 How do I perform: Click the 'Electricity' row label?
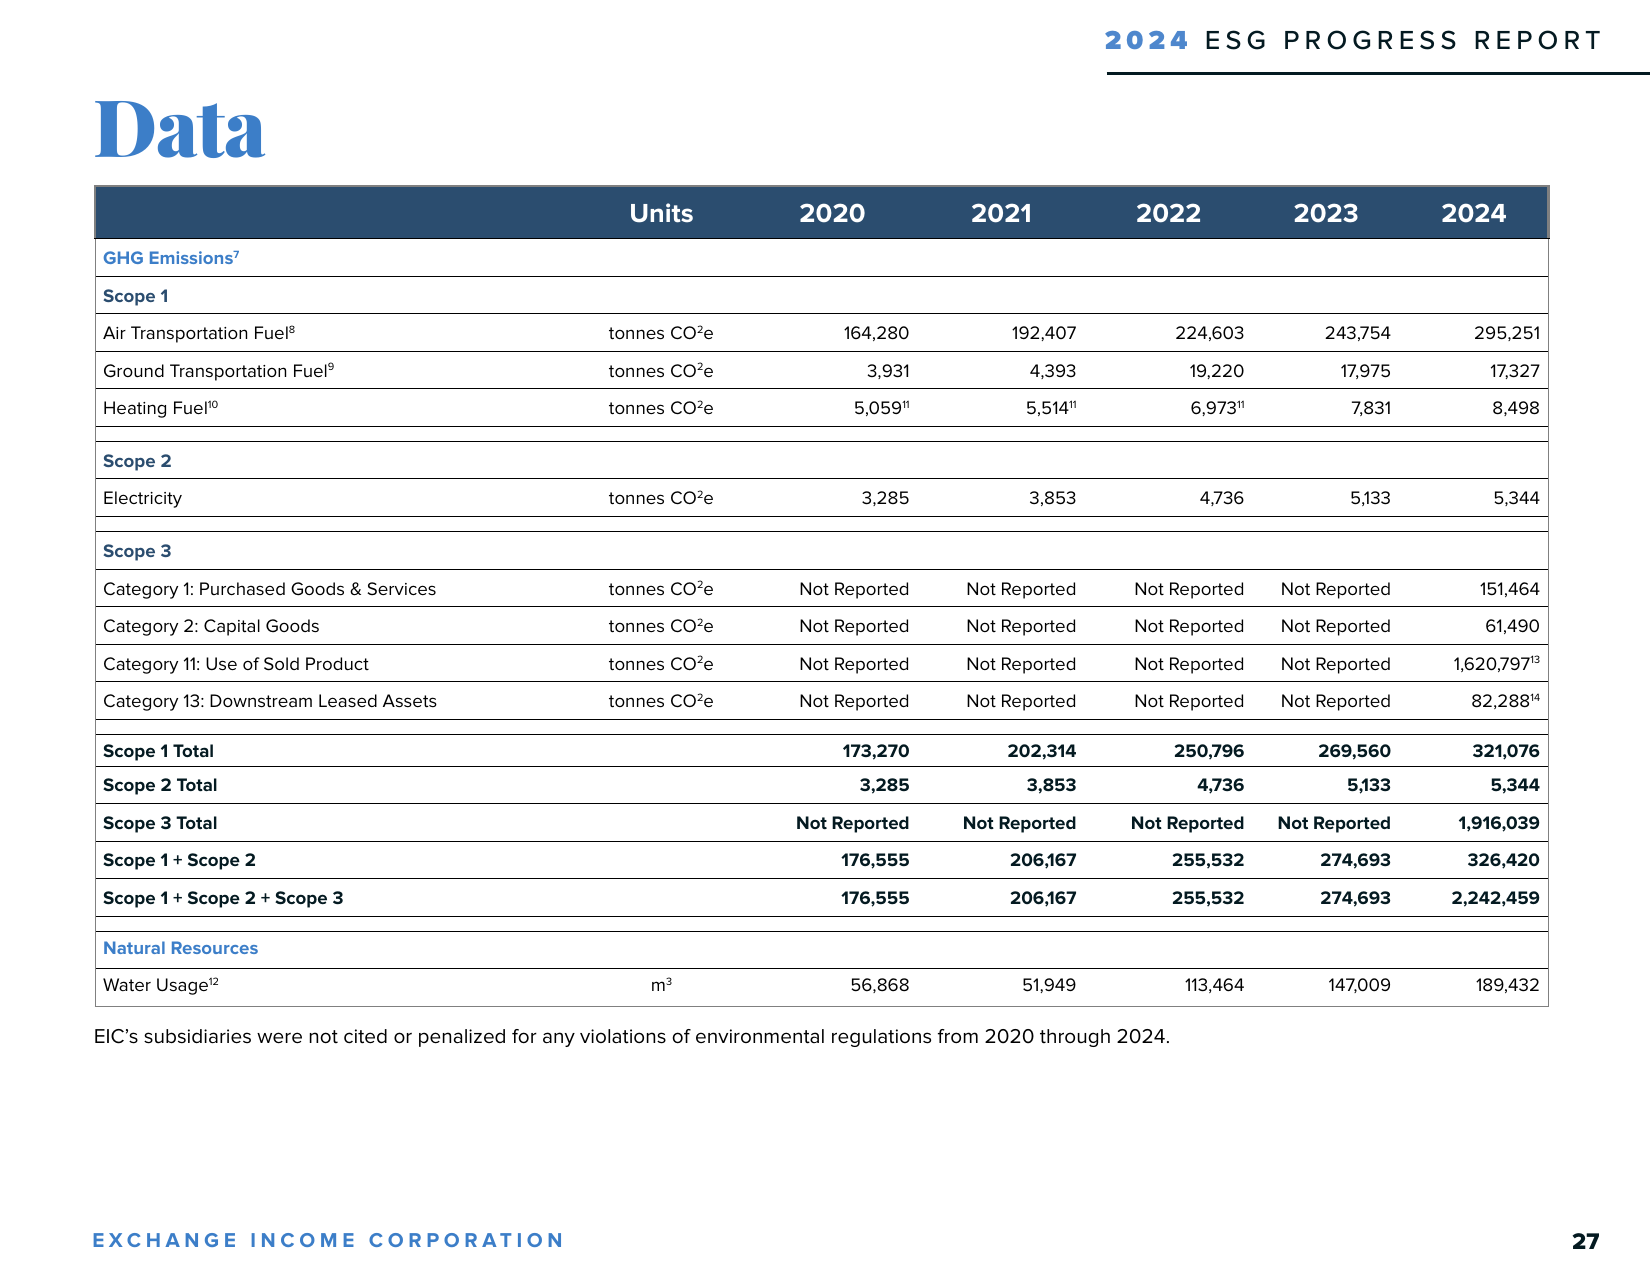click(142, 498)
